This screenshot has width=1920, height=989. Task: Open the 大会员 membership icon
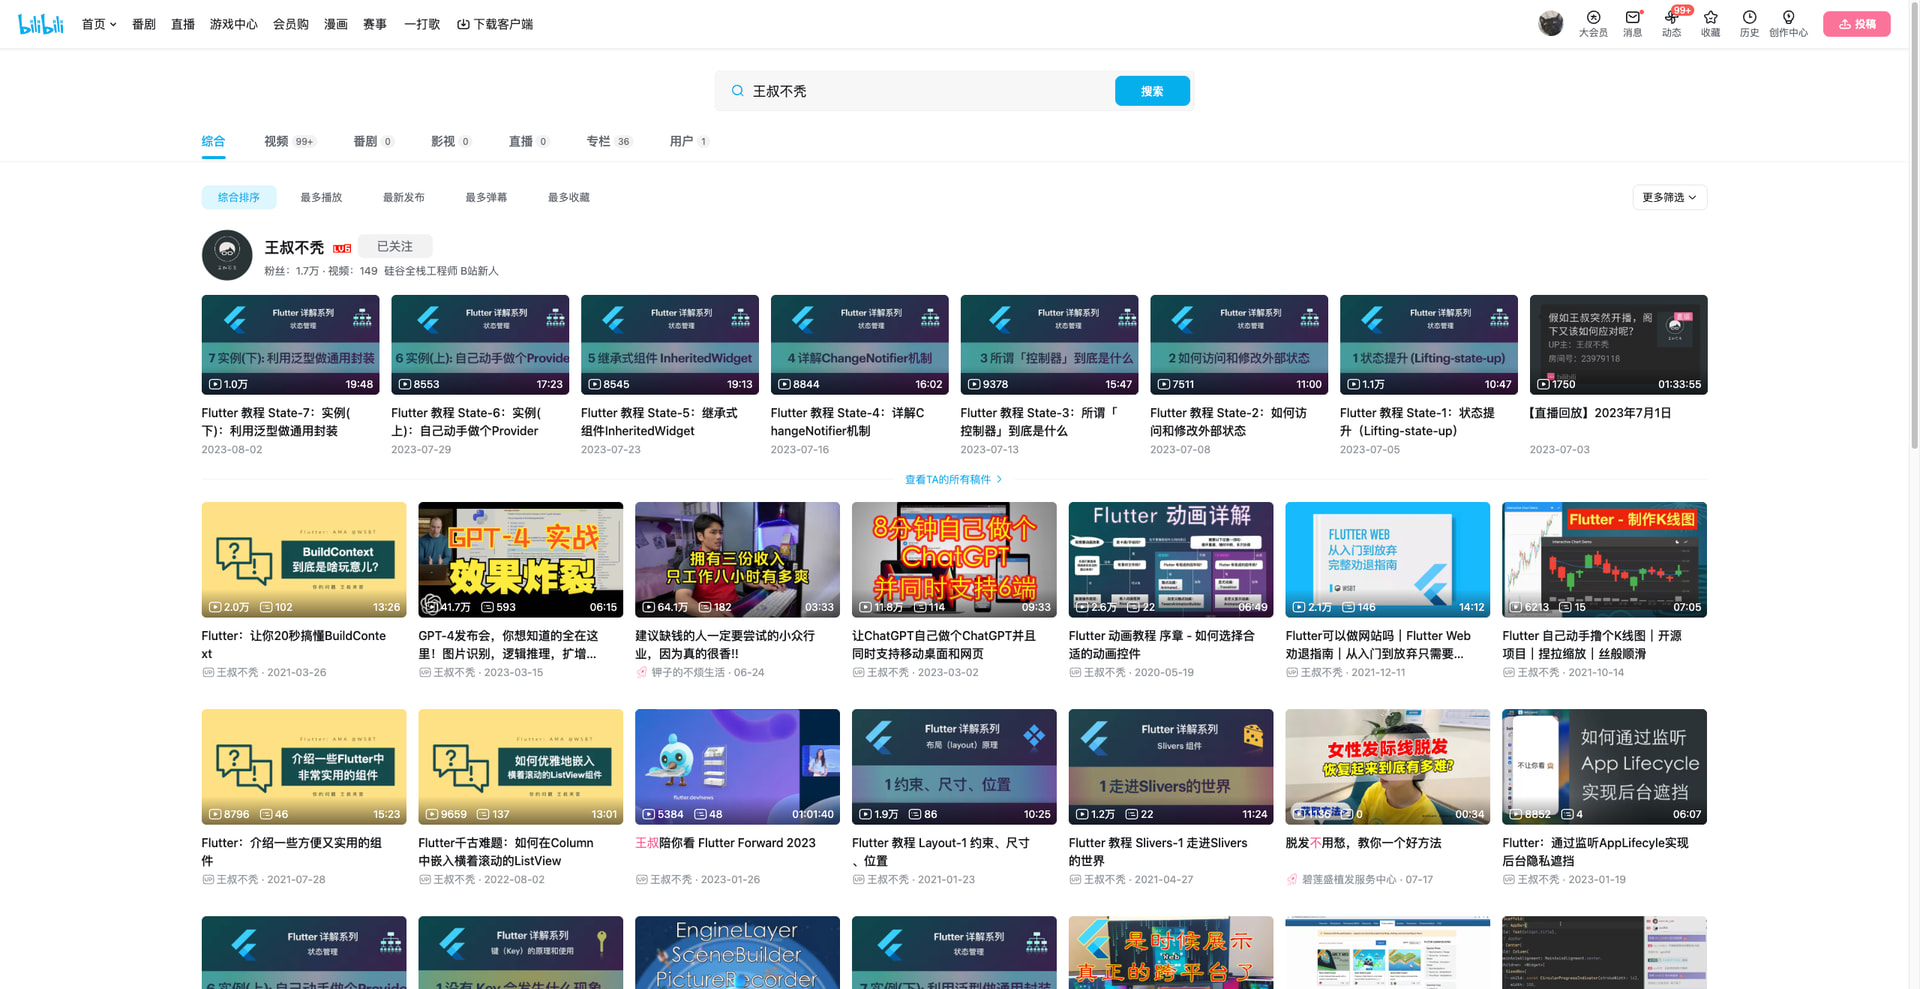(x=1593, y=24)
